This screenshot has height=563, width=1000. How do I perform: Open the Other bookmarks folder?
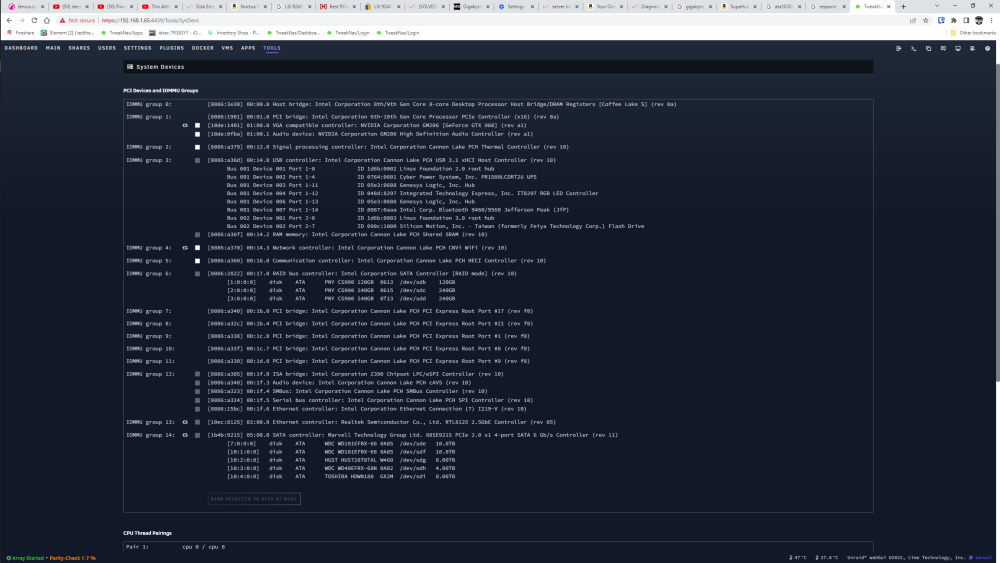(973, 33)
